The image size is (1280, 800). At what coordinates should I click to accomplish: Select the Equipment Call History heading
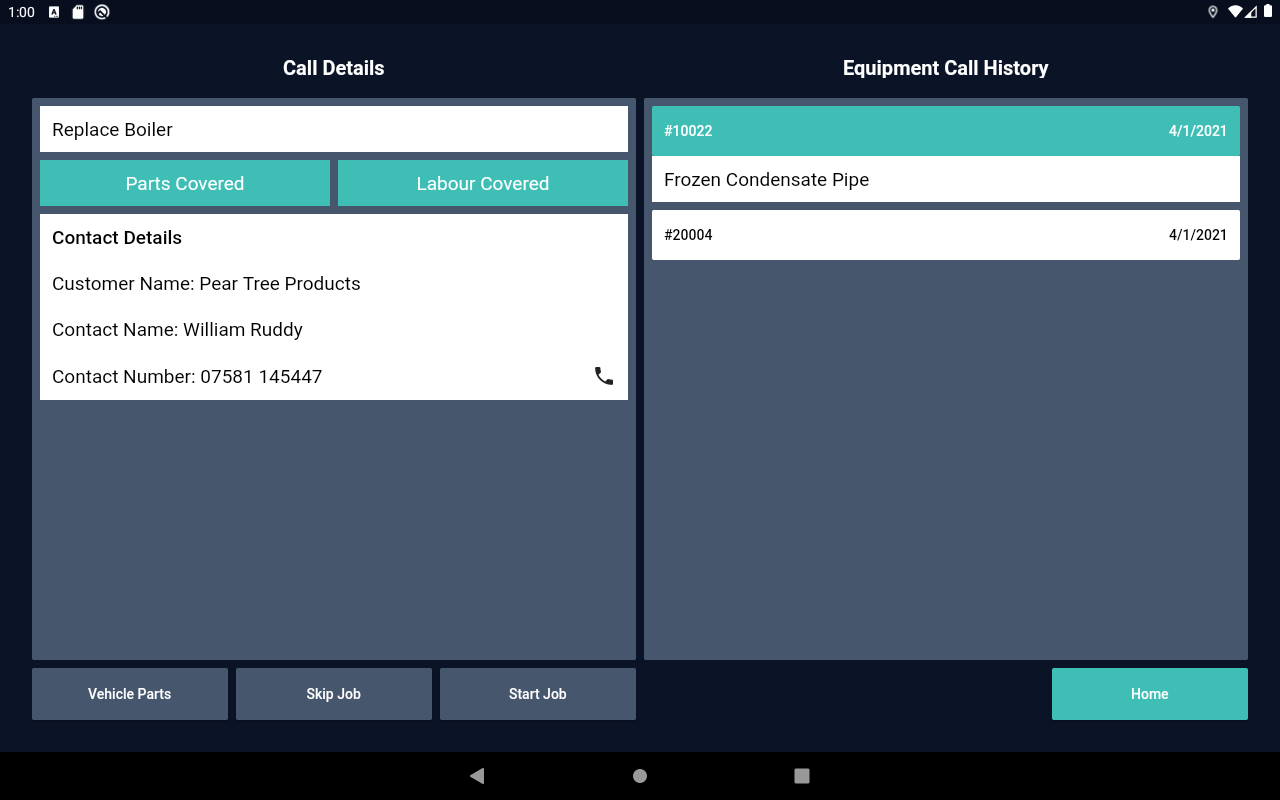[x=946, y=68]
